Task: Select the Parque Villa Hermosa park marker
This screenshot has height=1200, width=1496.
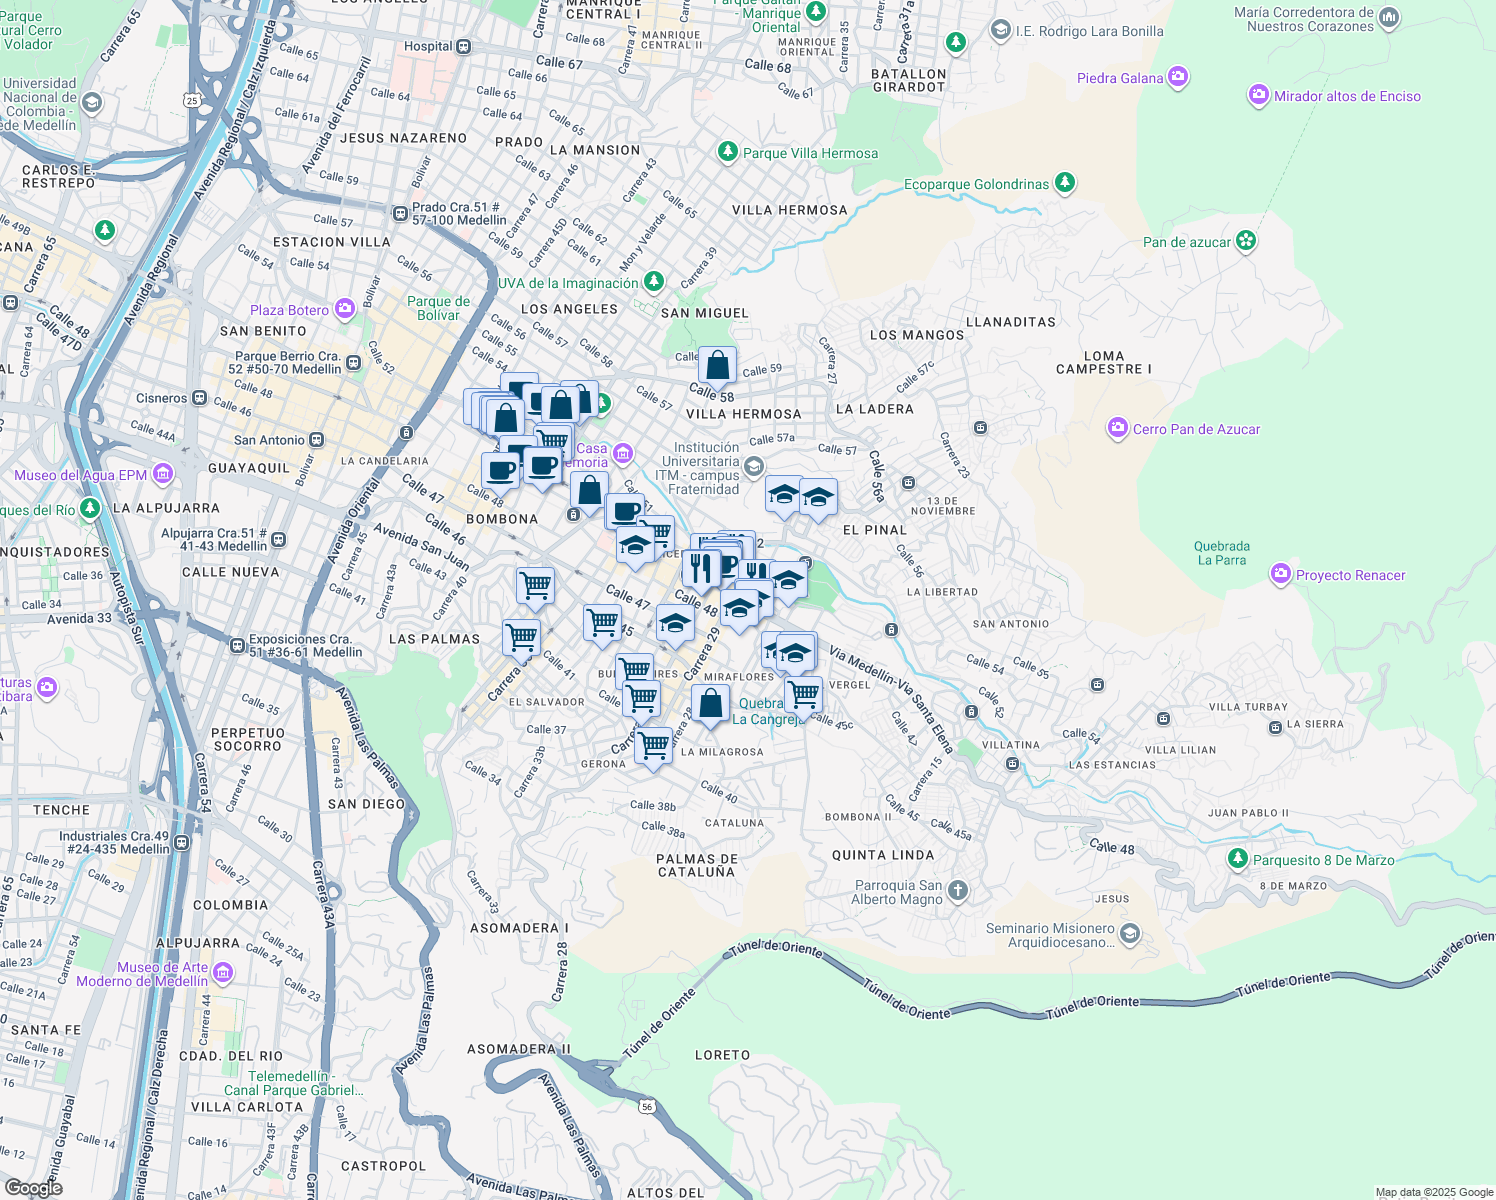Action: pyautogui.click(x=727, y=153)
